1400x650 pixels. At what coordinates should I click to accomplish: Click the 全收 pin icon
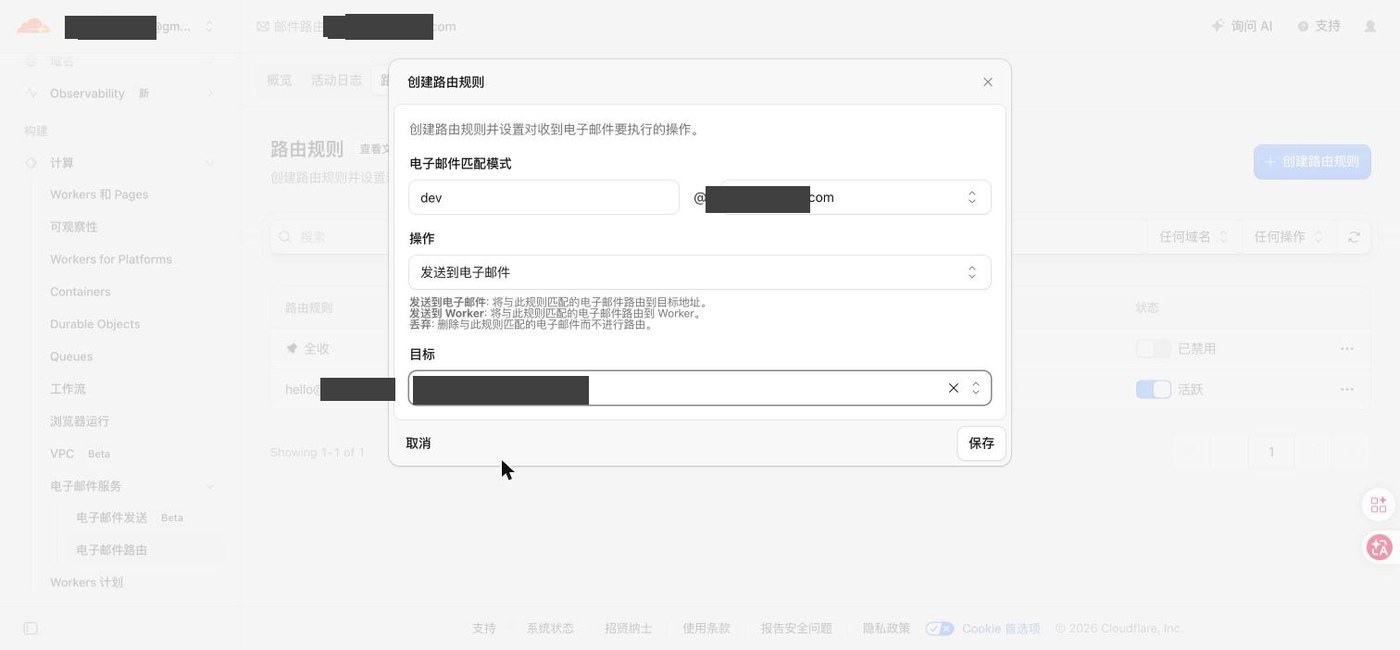click(292, 348)
